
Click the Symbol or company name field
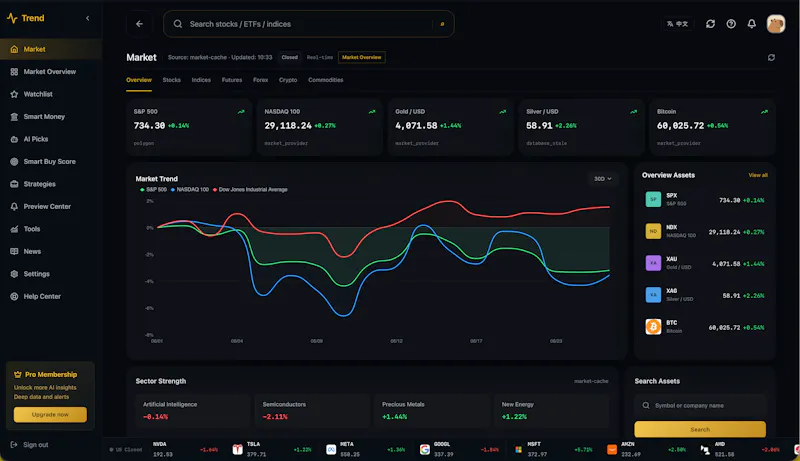[x=700, y=405]
